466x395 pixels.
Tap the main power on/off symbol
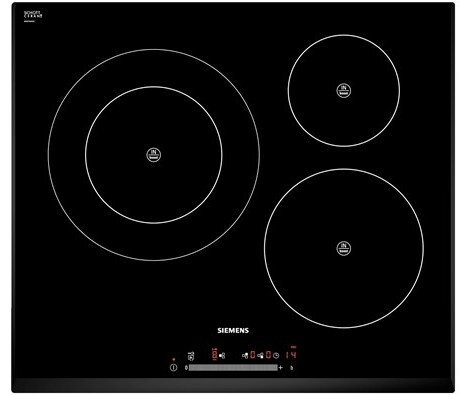pos(173,368)
